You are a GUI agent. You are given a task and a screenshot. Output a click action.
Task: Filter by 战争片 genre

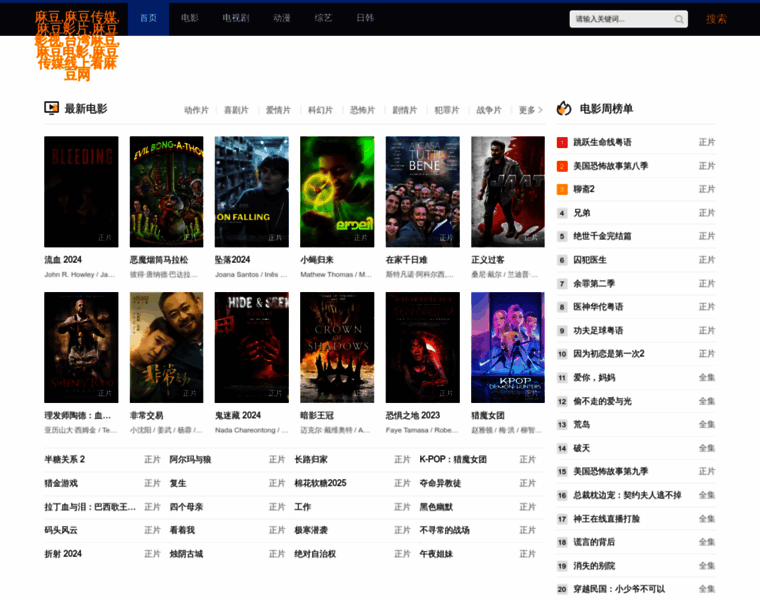click(489, 110)
